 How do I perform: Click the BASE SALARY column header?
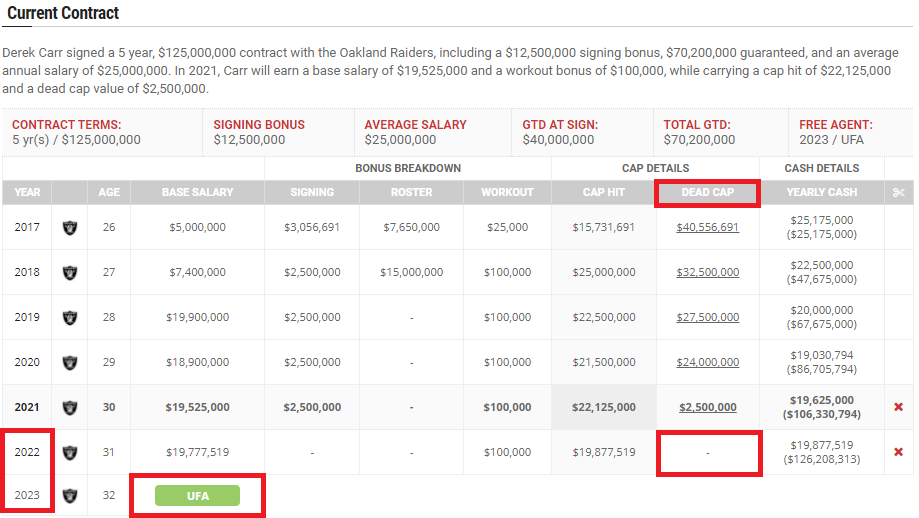[x=198, y=192]
